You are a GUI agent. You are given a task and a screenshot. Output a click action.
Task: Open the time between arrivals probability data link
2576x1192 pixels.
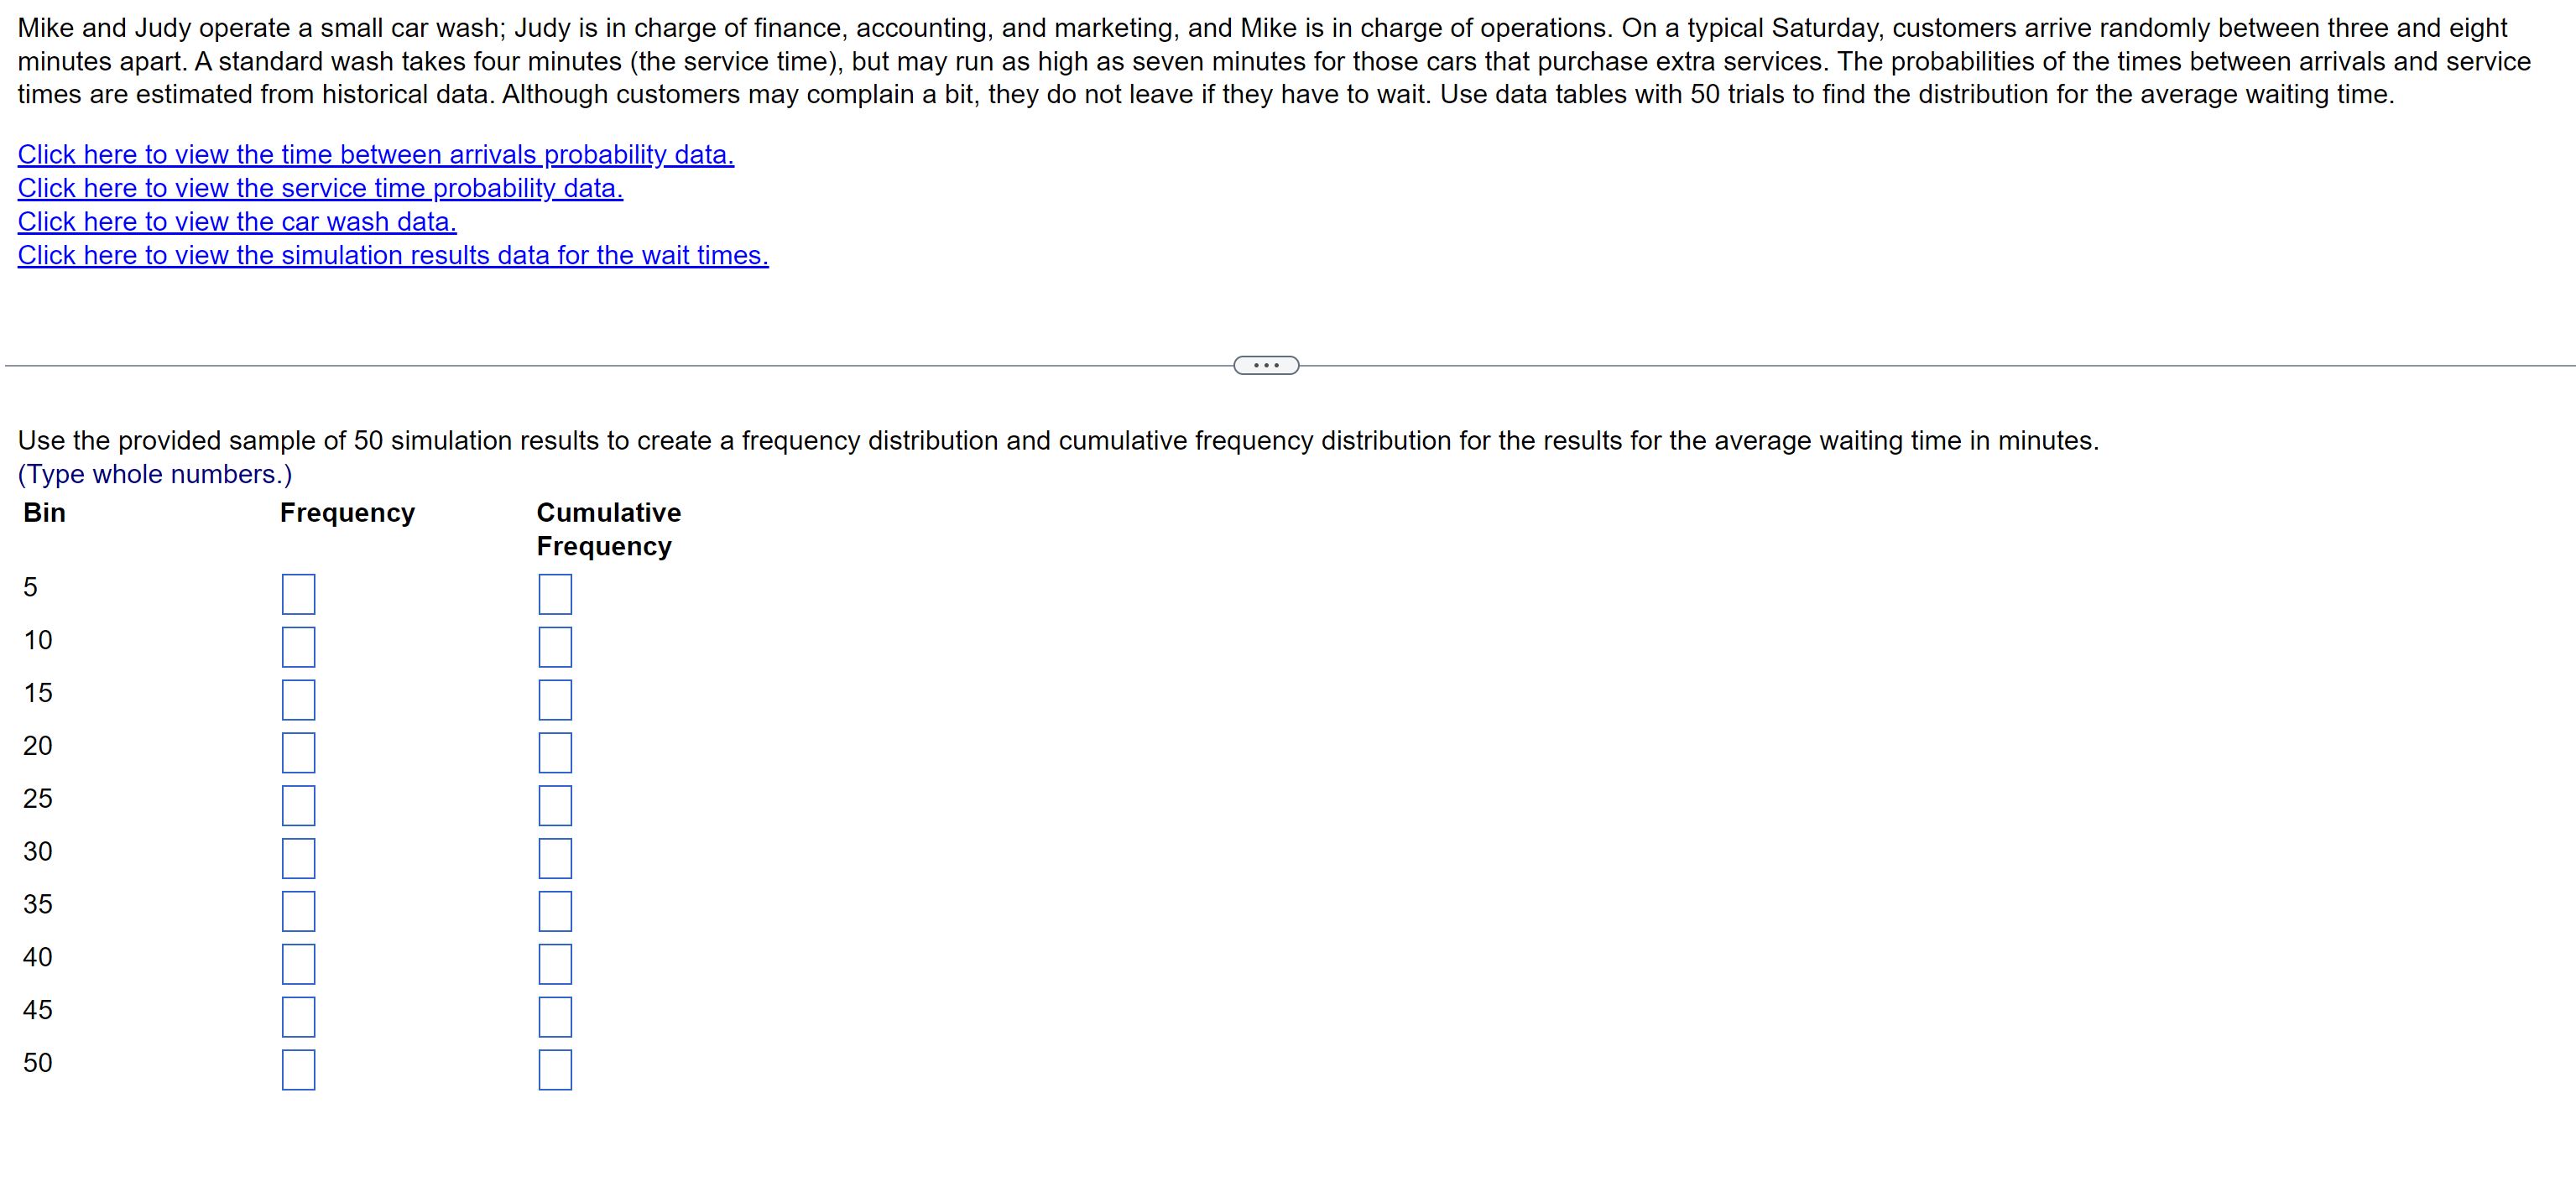click(x=376, y=155)
